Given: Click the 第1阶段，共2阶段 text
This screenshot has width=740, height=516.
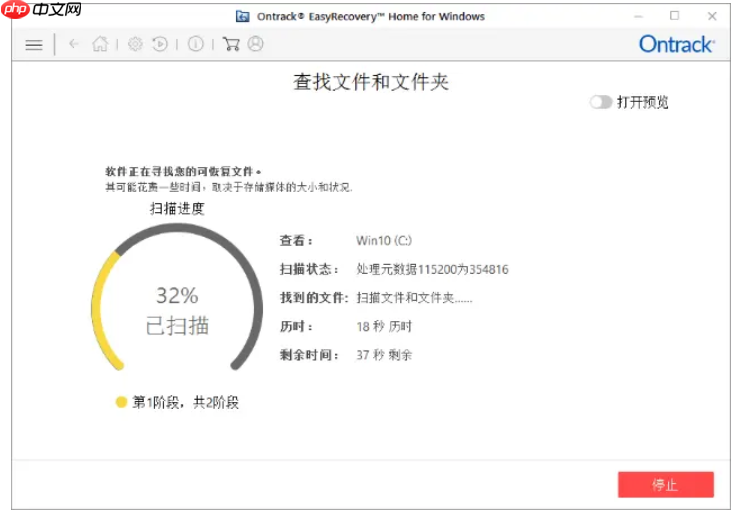Looking at the screenshot, I should tap(185, 402).
